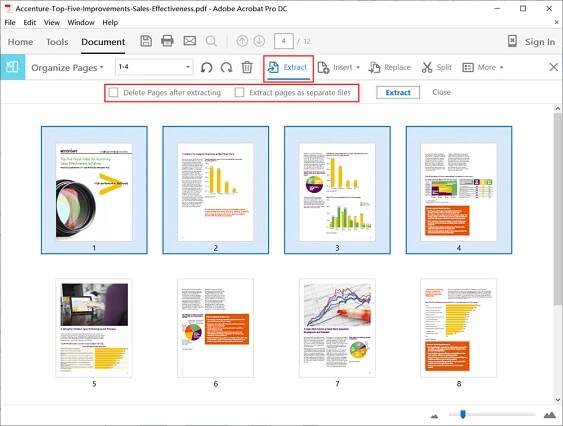This screenshot has width=563, height=426.
Task: Click large thumbnail size mountain icon
Action: point(549,415)
